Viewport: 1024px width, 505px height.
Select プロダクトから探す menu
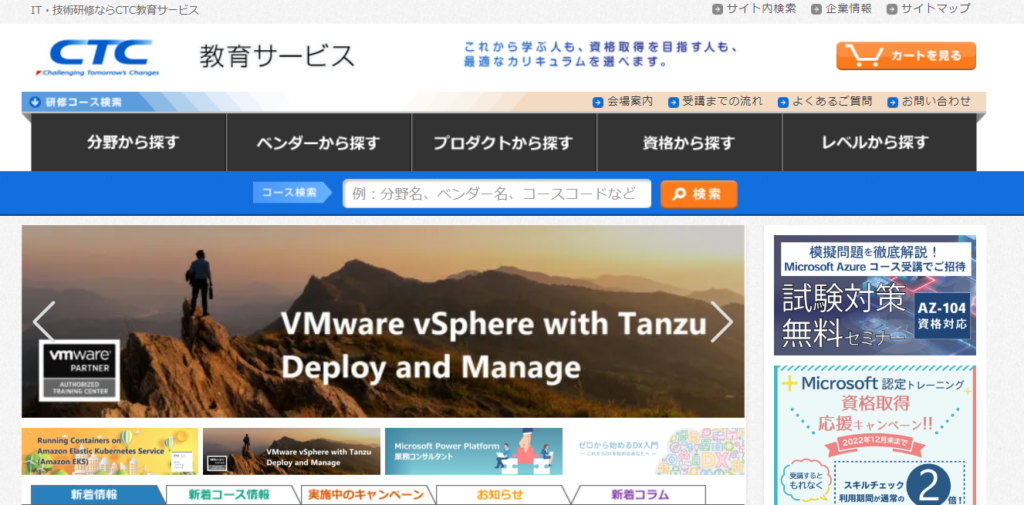click(x=504, y=142)
